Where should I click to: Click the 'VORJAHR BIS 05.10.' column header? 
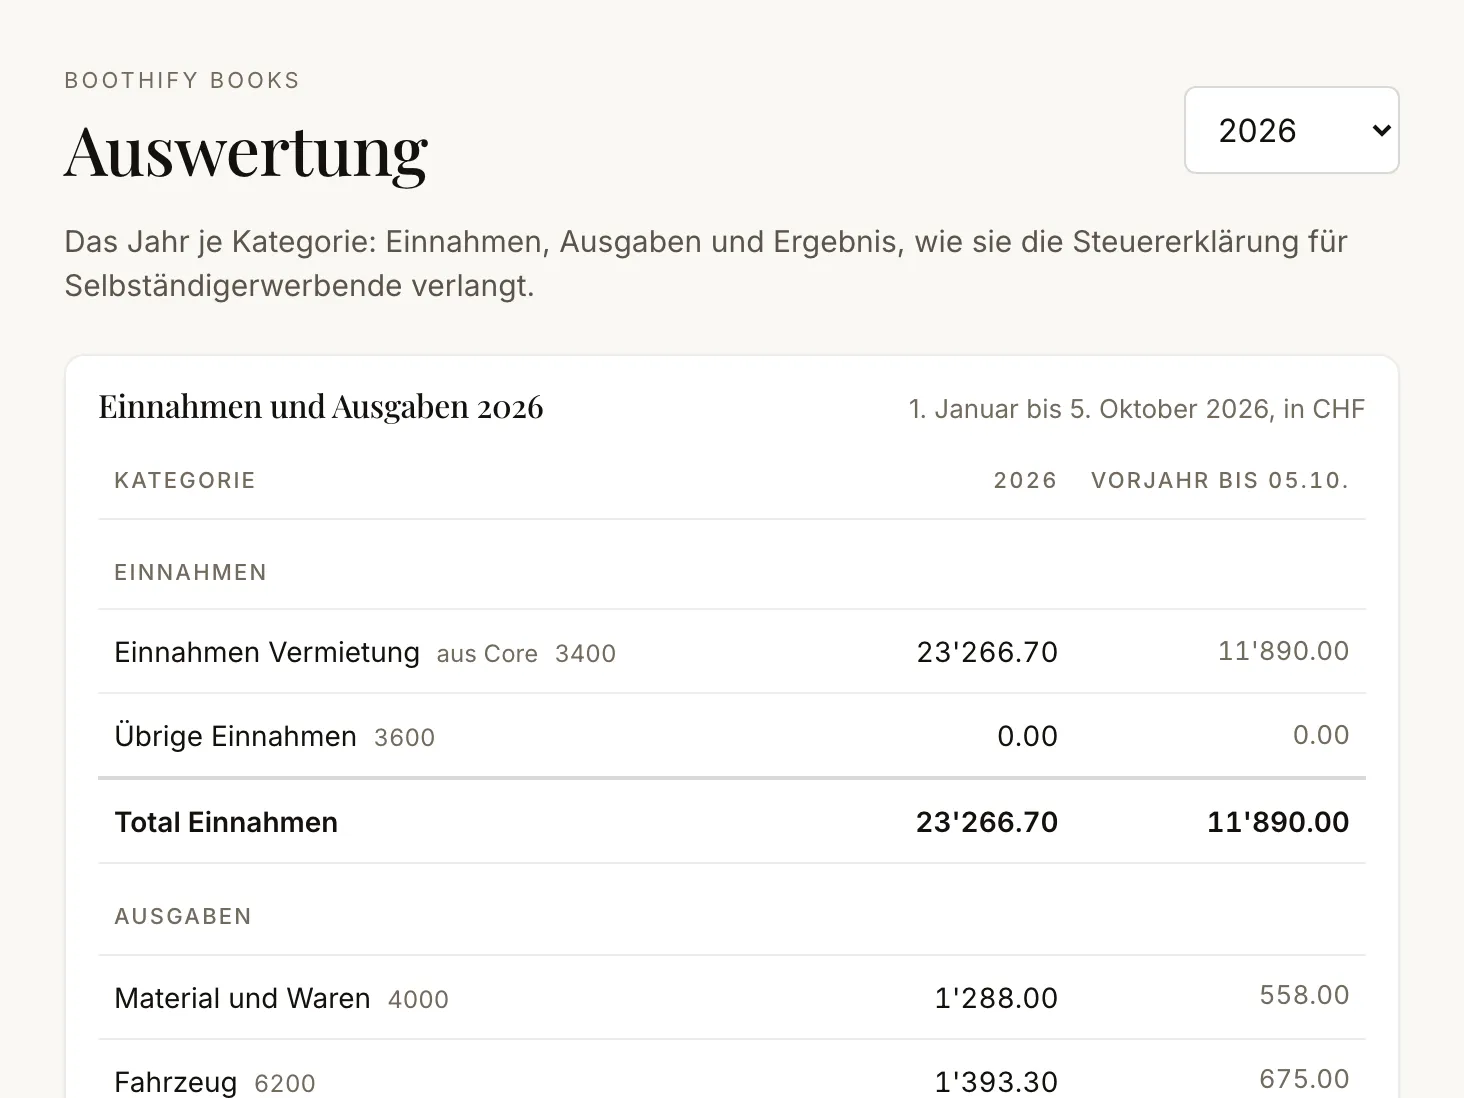1220,481
